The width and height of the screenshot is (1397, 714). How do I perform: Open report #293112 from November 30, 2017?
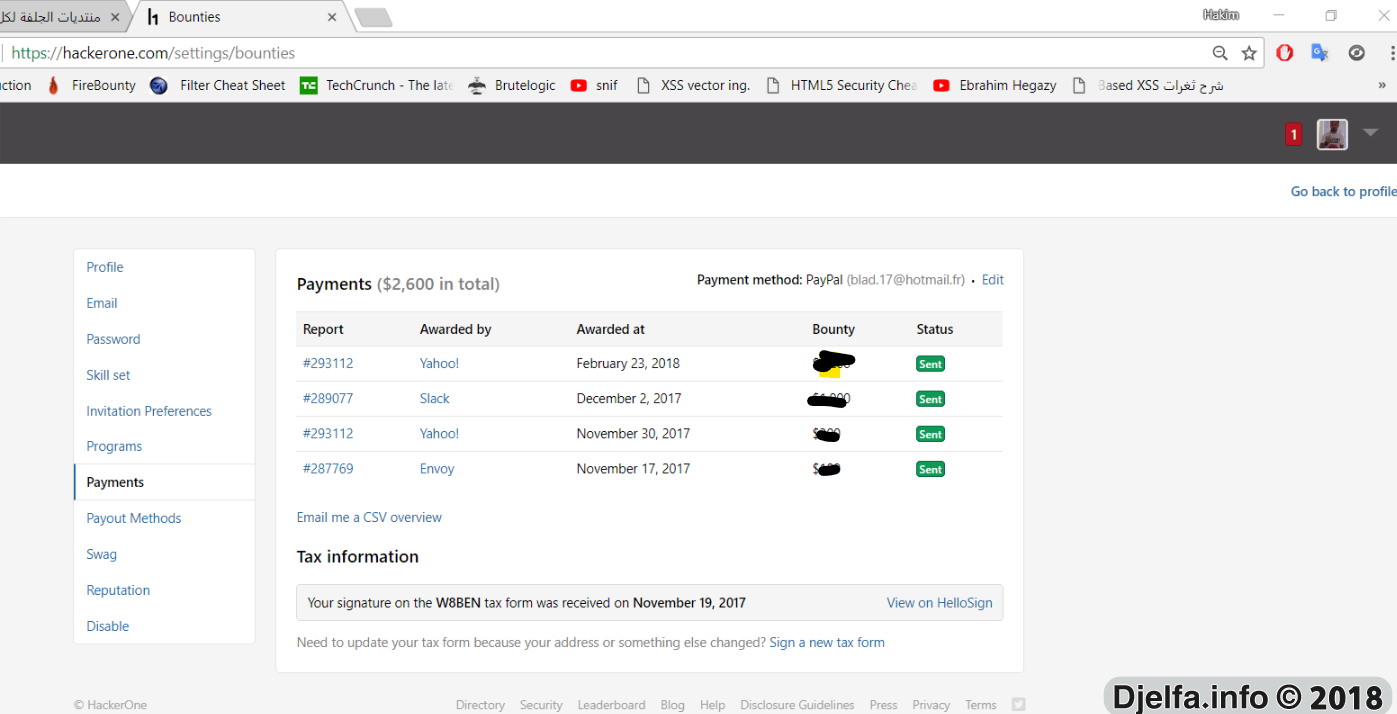tap(328, 433)
